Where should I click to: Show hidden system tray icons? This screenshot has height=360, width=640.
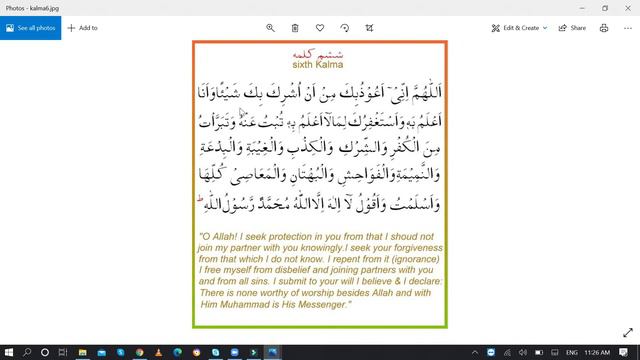click(x=475, y=352)
